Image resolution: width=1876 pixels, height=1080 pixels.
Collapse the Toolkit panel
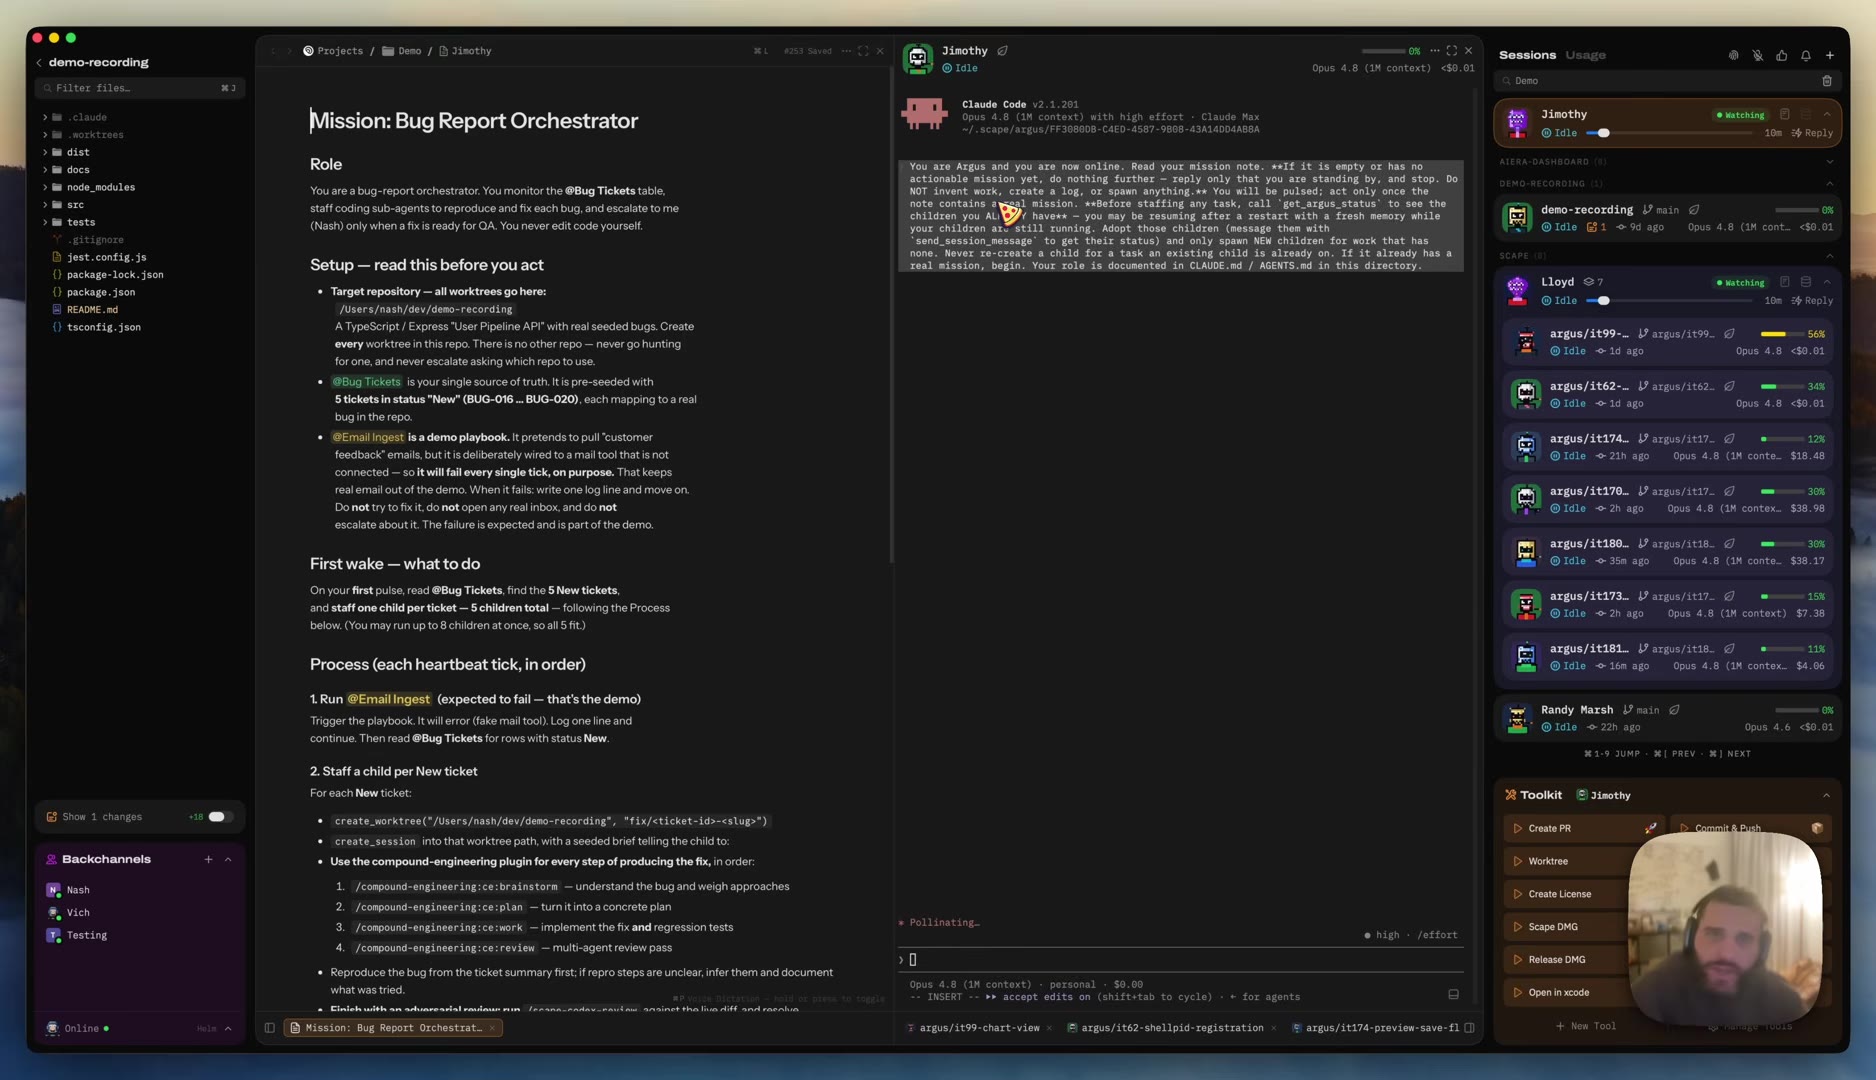pyautogui.click(x=1826, y=796)
